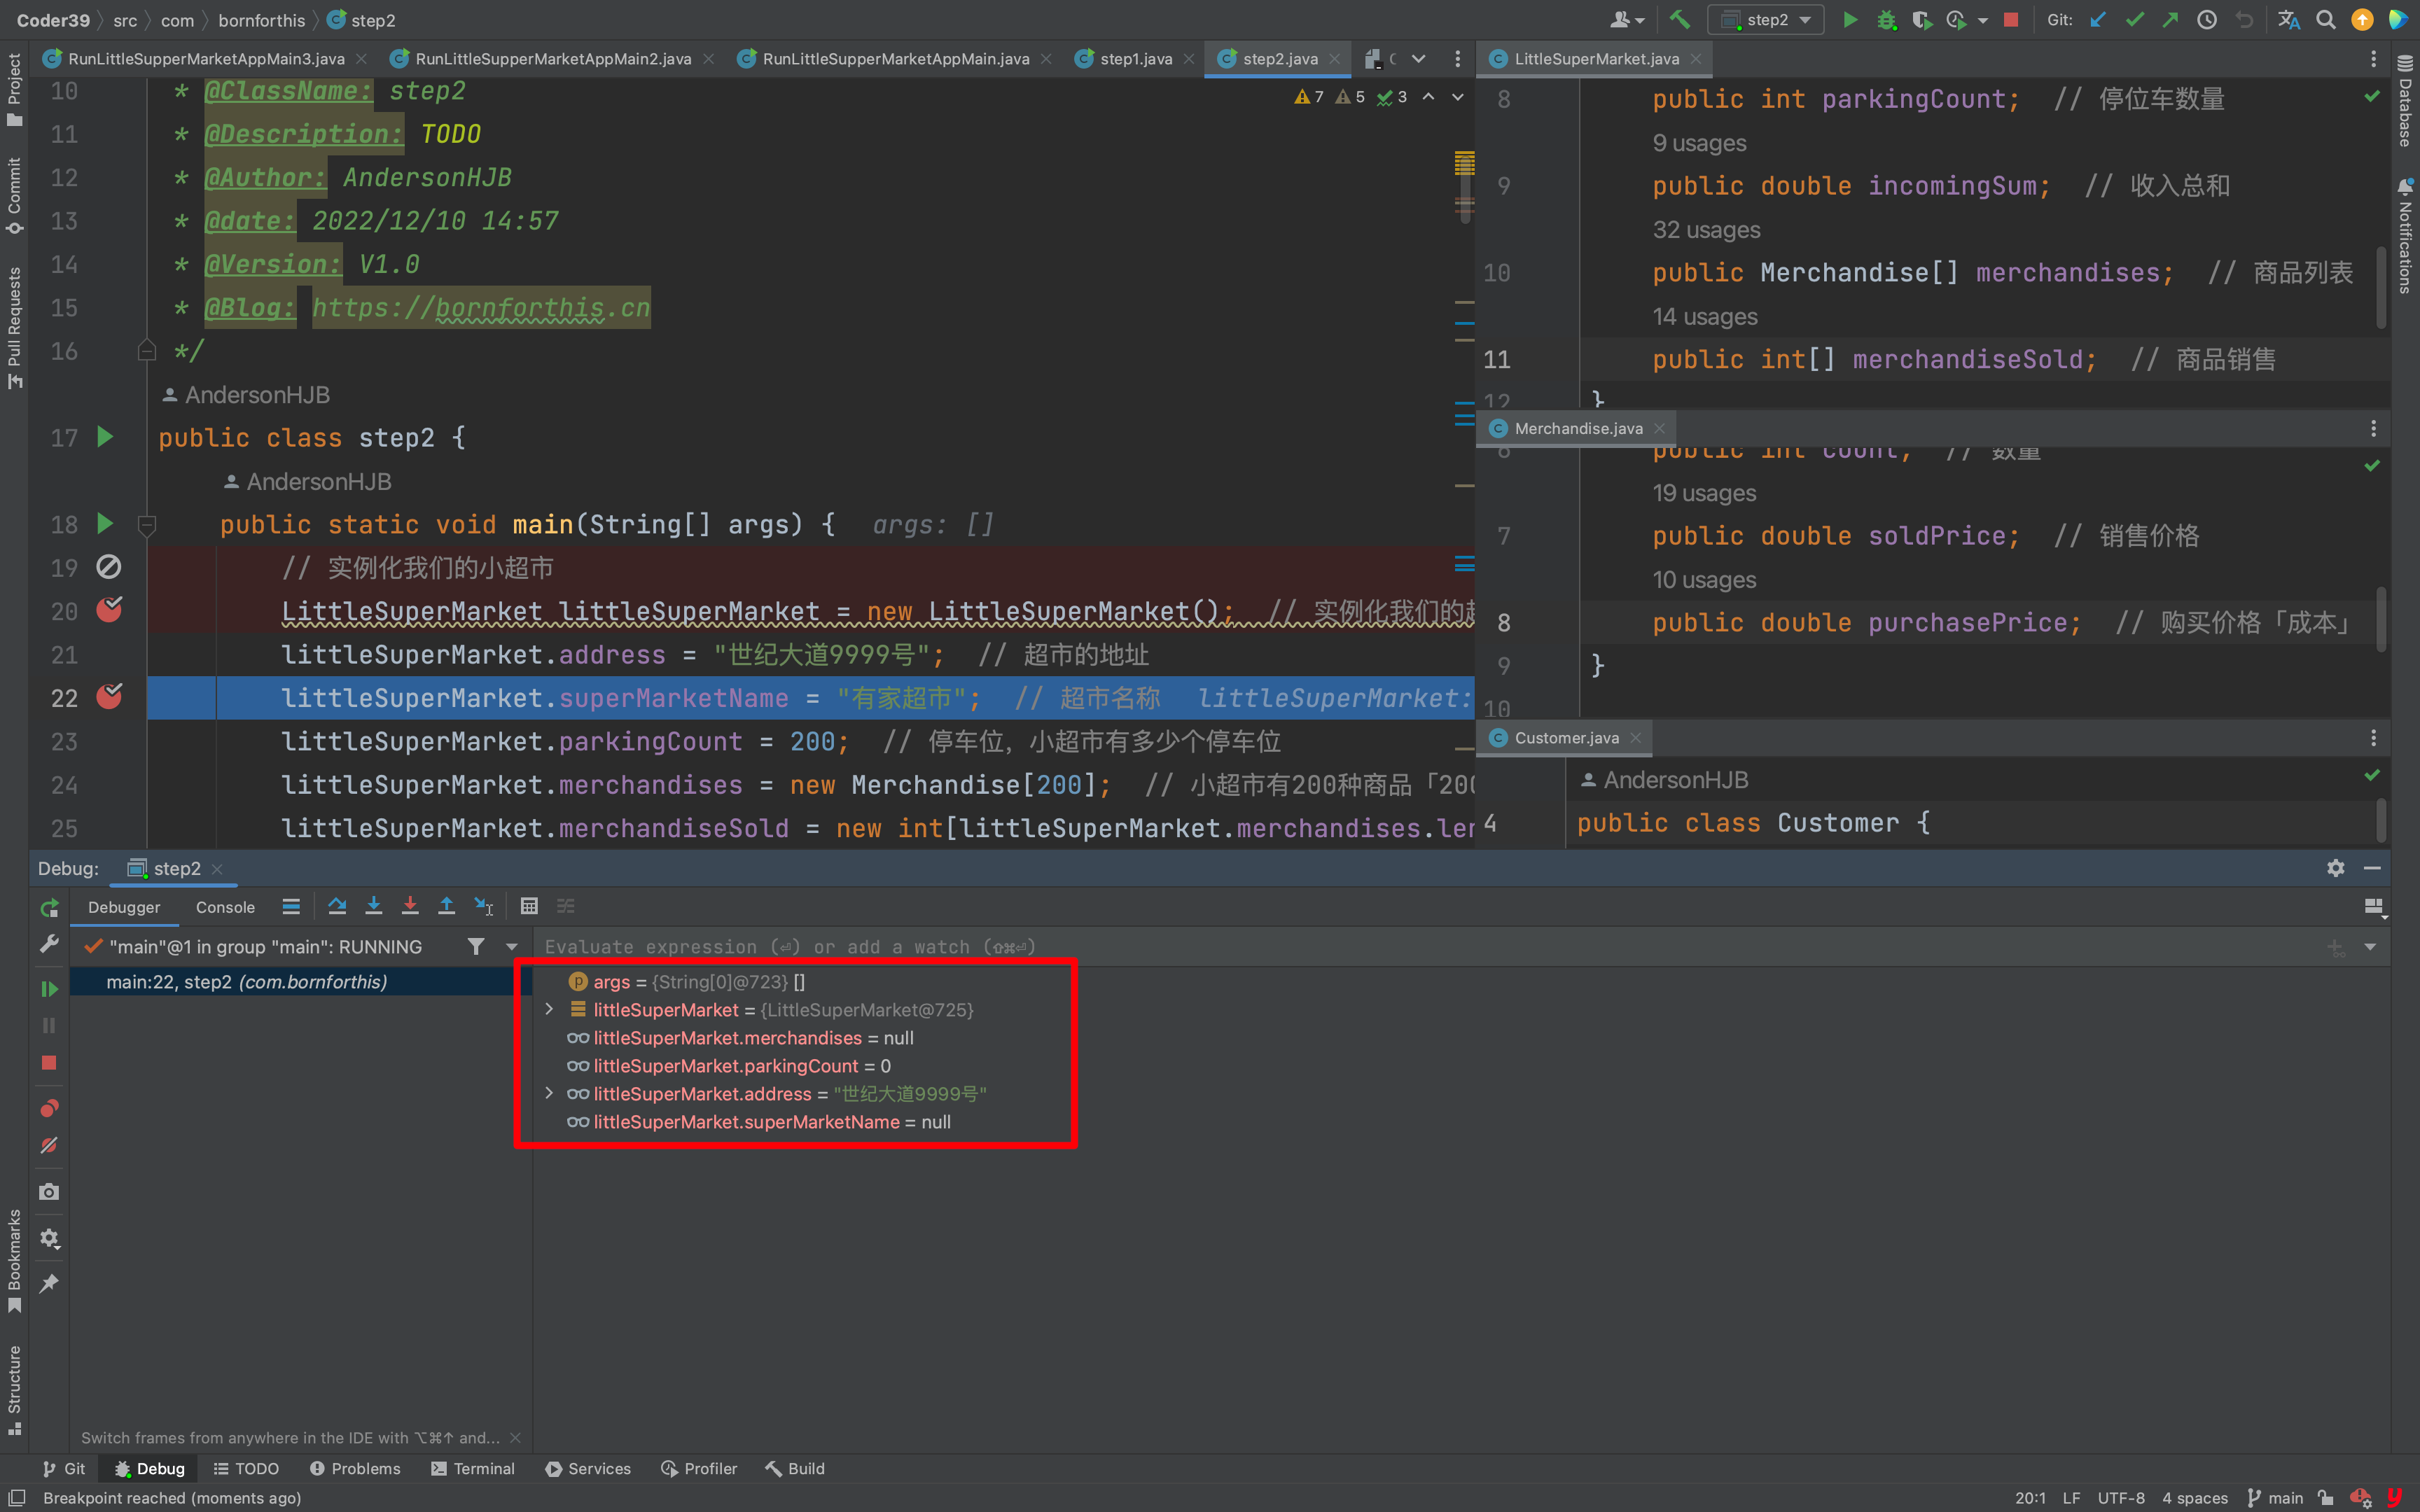Update project with Git blue arrow

click(x=2098, y=20)
